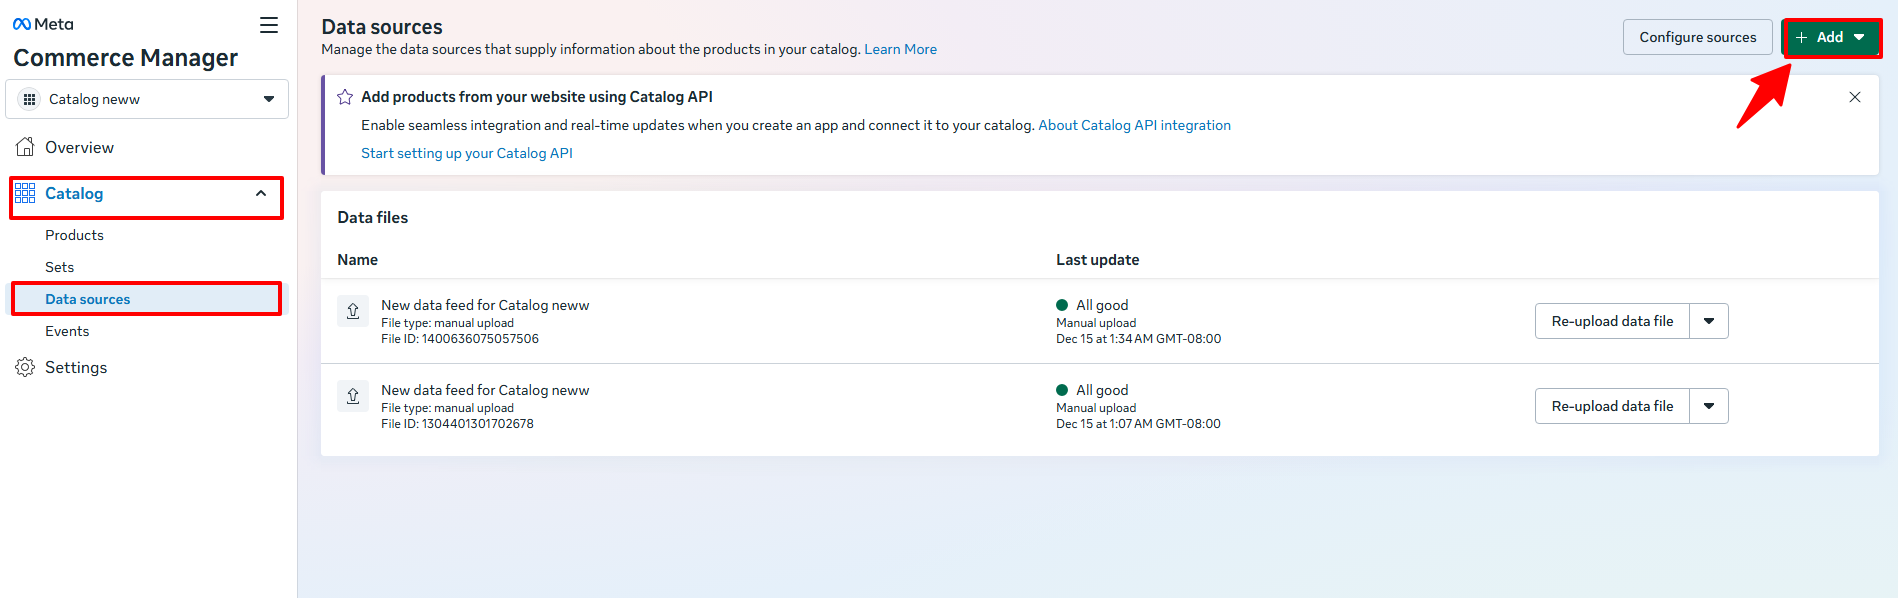Dismiss the Catalog API banner
The image size is (1898, 598).
pyautogui.click(x=1854, y=97)
